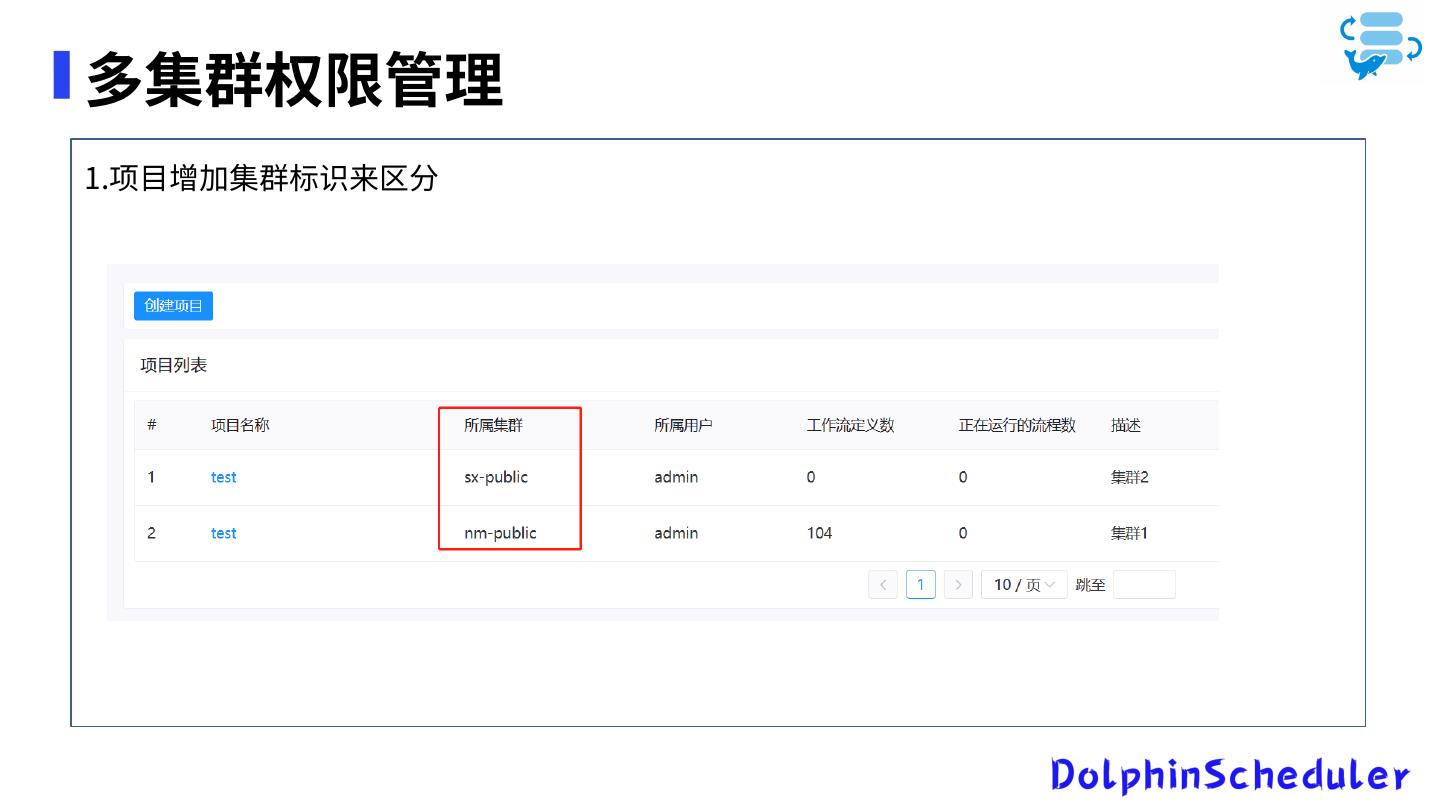Click the 工作流定义数 column header
This screenshot has height=810, width=1440.
coord(850,425)
